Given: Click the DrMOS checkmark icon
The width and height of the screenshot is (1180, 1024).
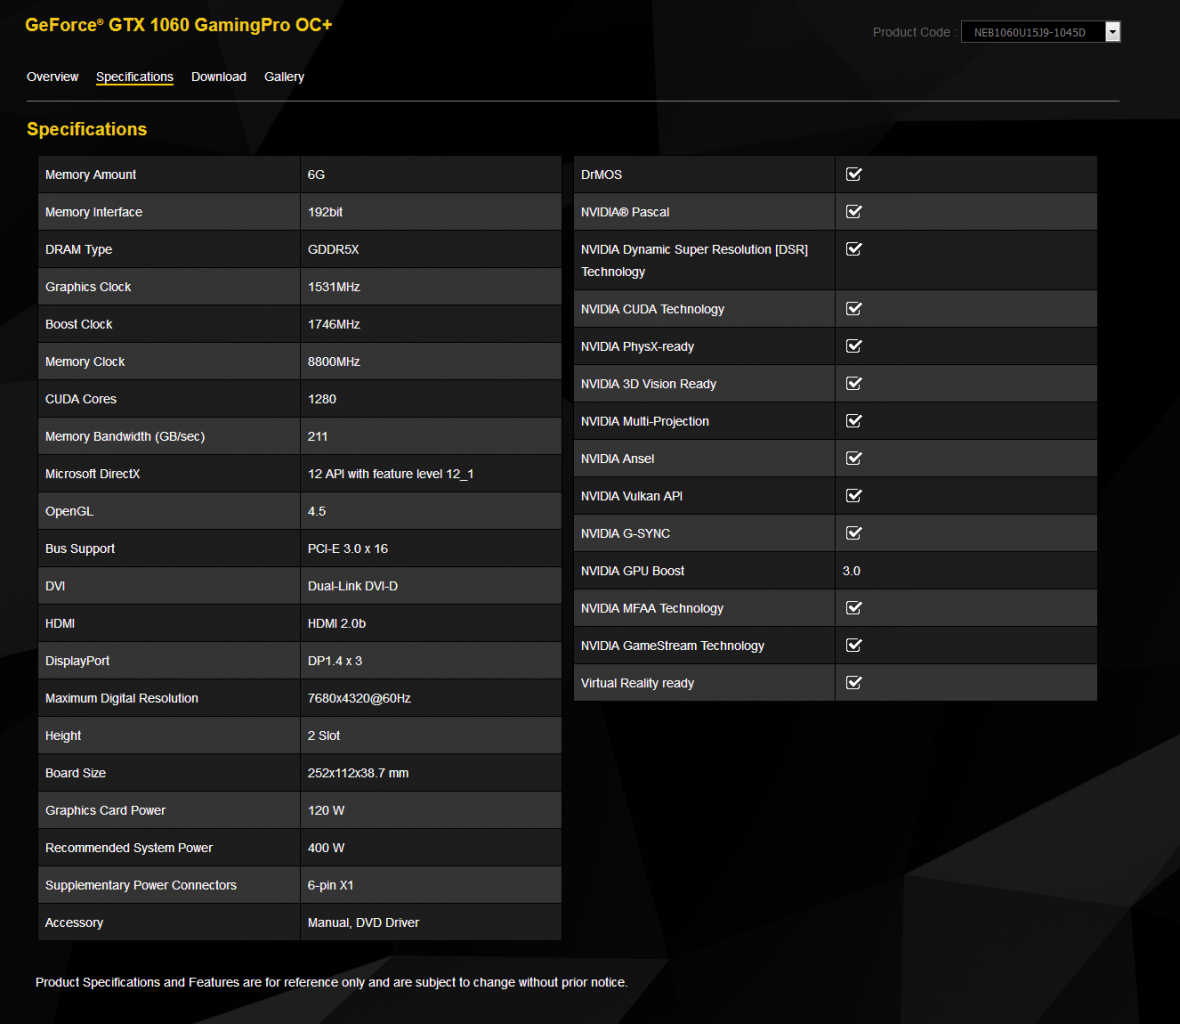Looking at the screenshot, I should [853, 174].
